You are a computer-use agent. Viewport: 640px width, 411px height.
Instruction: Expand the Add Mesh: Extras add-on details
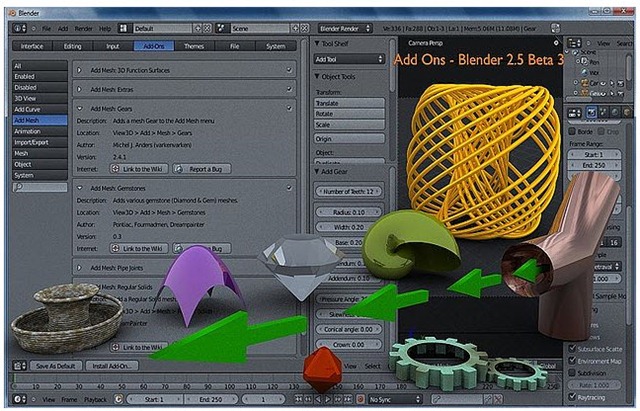click(x=80, y=89)
